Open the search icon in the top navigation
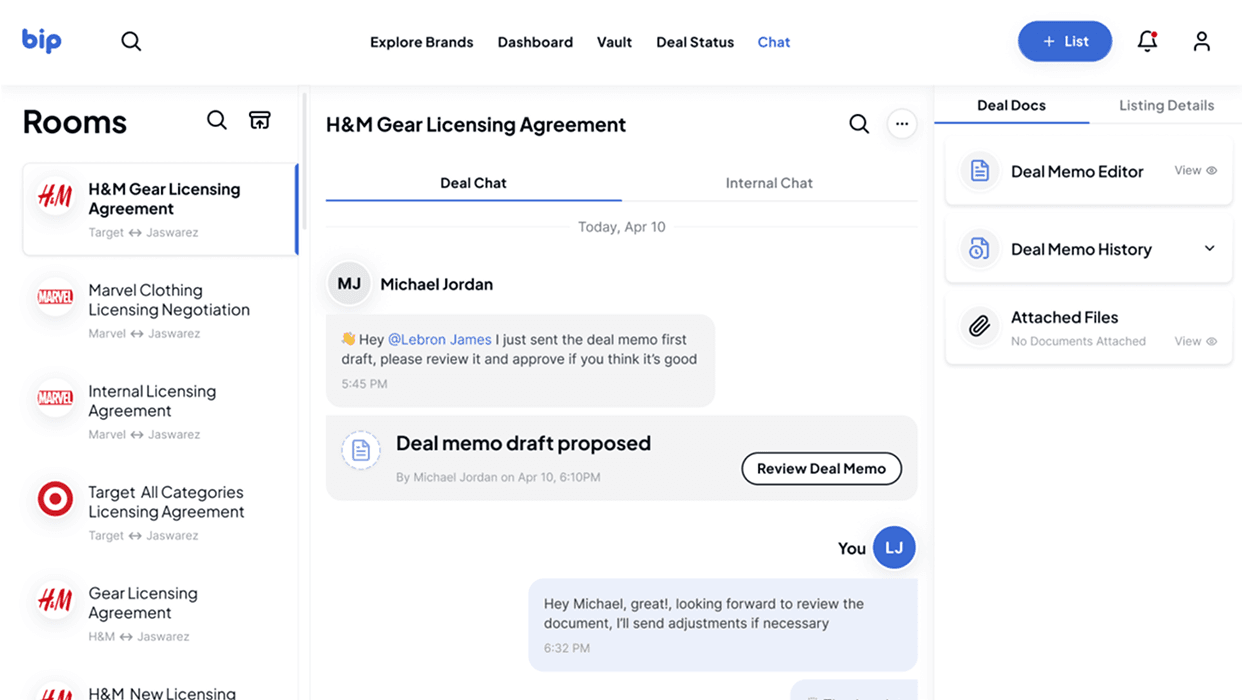 (x=131, y=41)
